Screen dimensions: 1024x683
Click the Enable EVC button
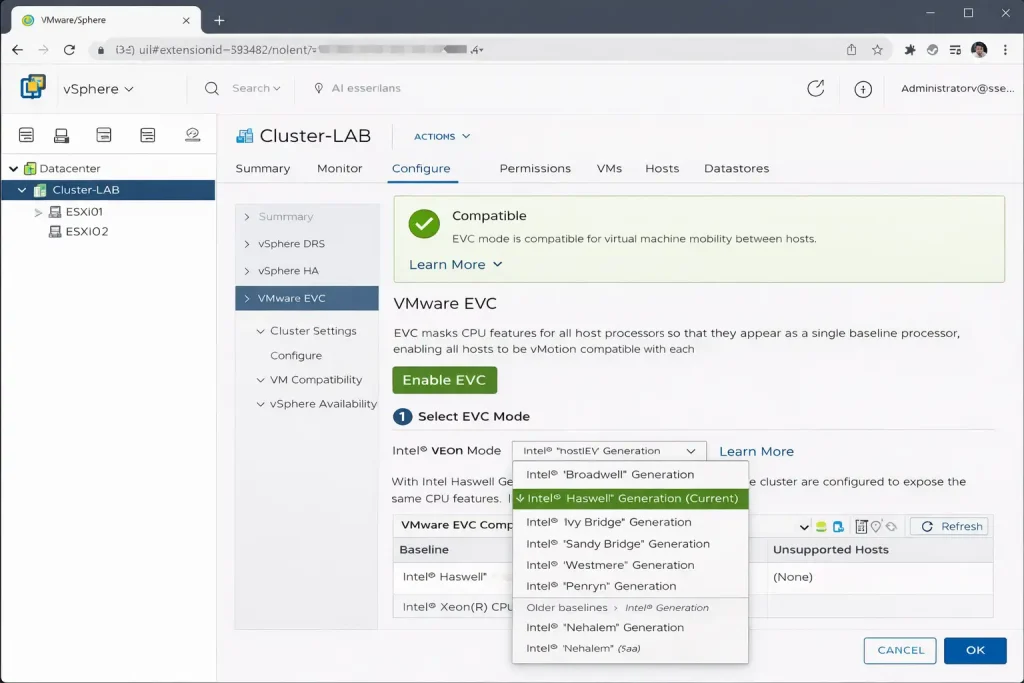[x=444, y=380]
